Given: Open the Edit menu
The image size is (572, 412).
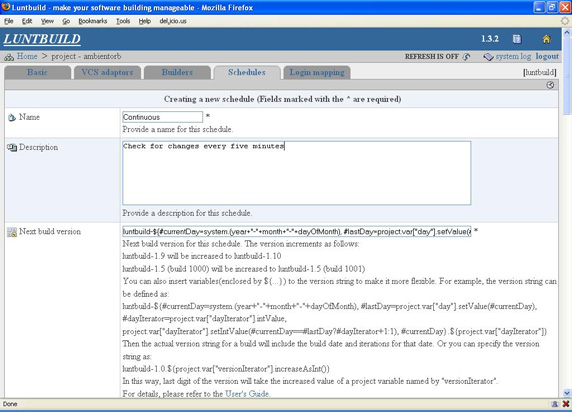Looking at the screenshot, I should (27, 21).
